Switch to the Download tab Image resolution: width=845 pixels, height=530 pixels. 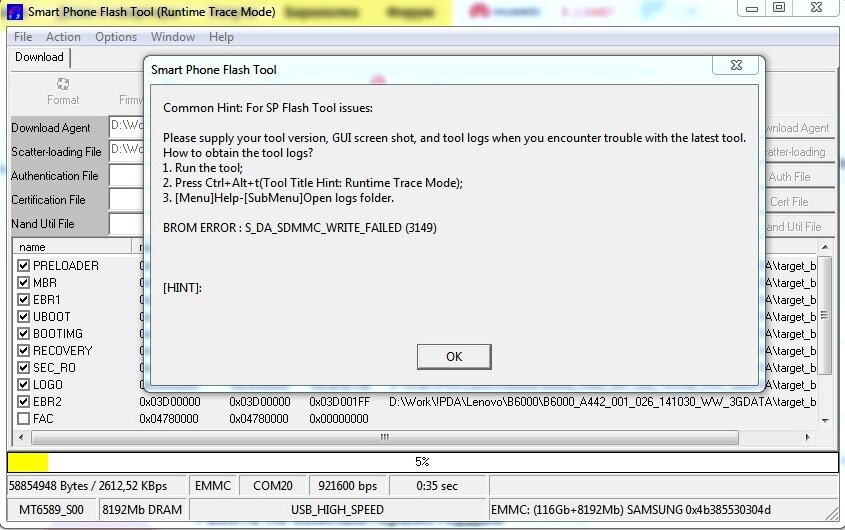tap(39, 57)
